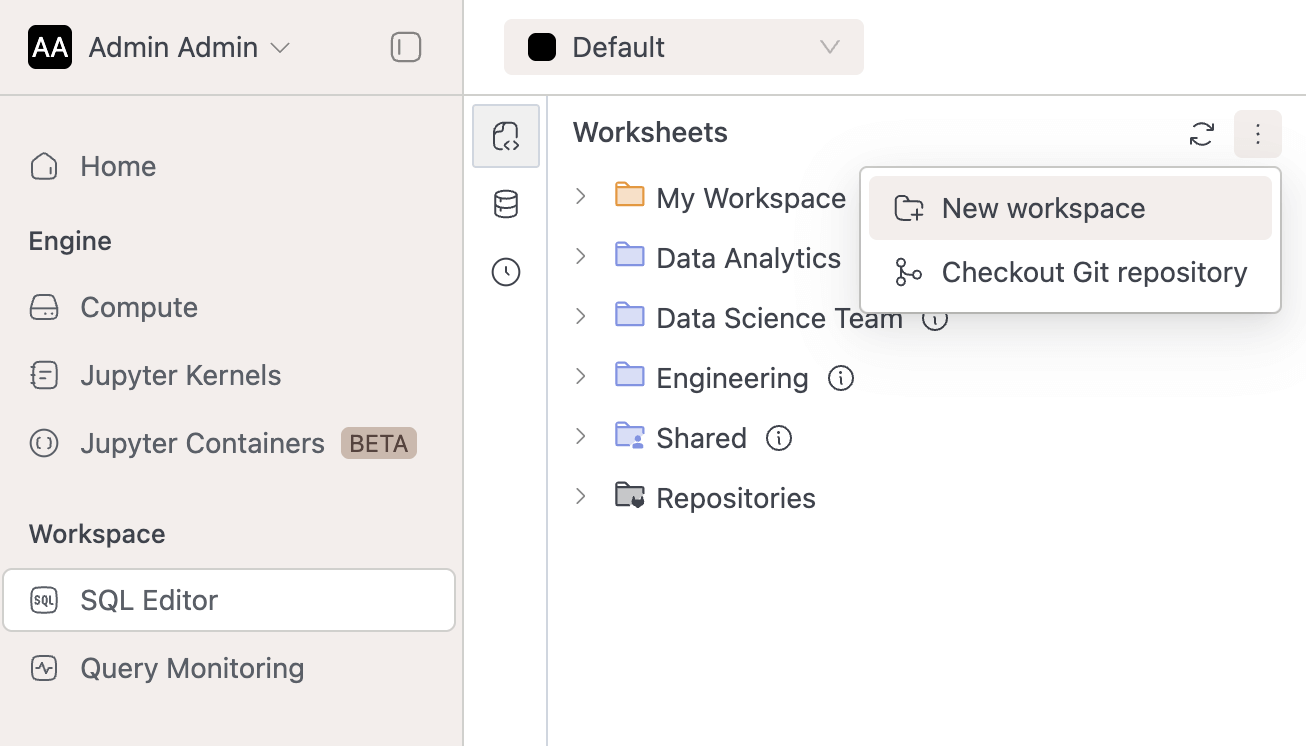
Task: Click the Engineering folder icon
Action: coord(630,375)
